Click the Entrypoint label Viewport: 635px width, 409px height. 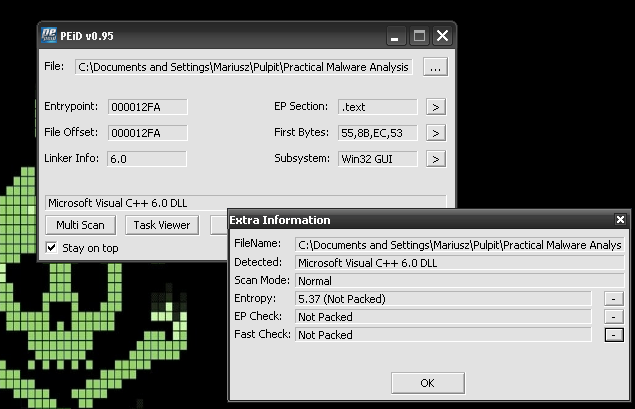(x=71, y=107)
